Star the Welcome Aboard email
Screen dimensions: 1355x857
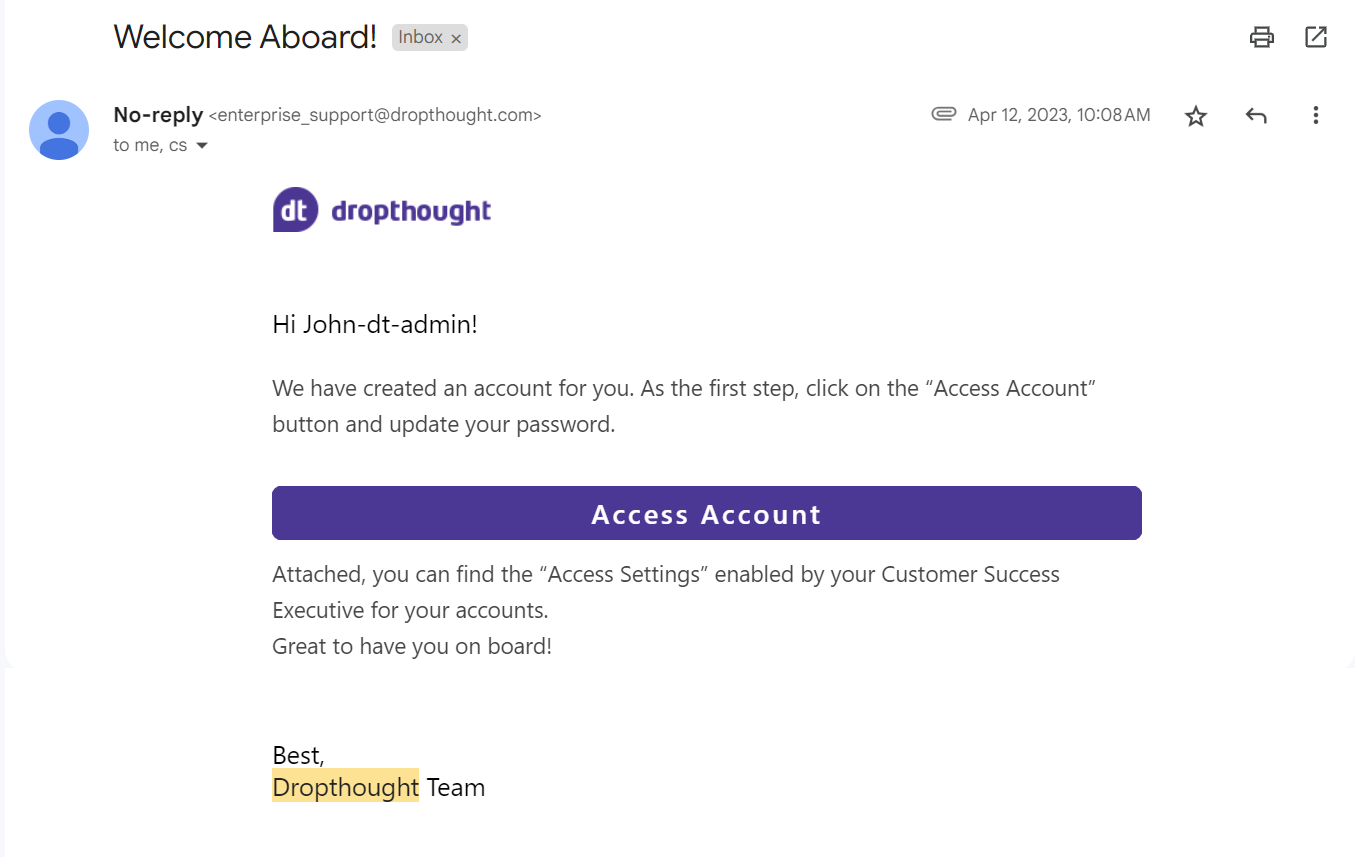[1196, 116]
